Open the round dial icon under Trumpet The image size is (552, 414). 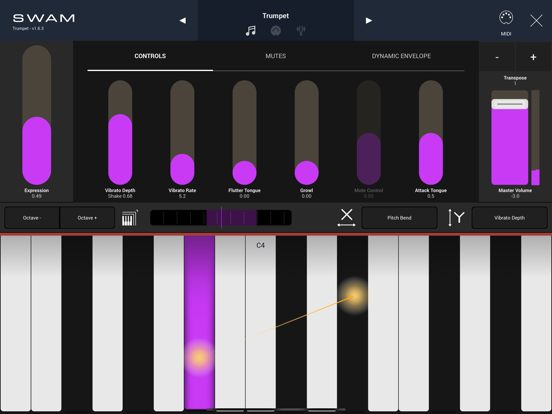pyautogui.click(x=276, y=31)
